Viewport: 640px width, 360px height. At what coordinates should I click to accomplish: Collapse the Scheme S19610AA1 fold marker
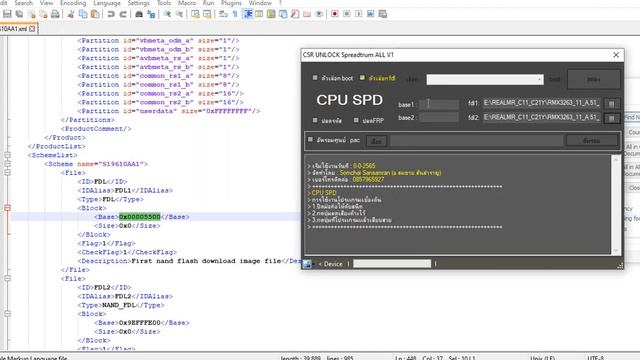pyautogui.click(x=7, y=164)
